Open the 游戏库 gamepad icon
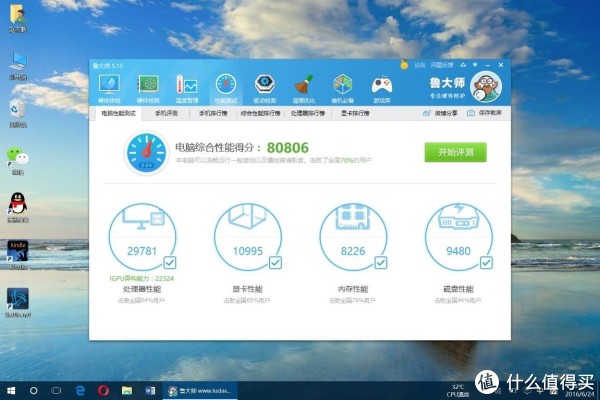This screenshot has width=600, height=400. pyautogui.click(x=382, y=89)
